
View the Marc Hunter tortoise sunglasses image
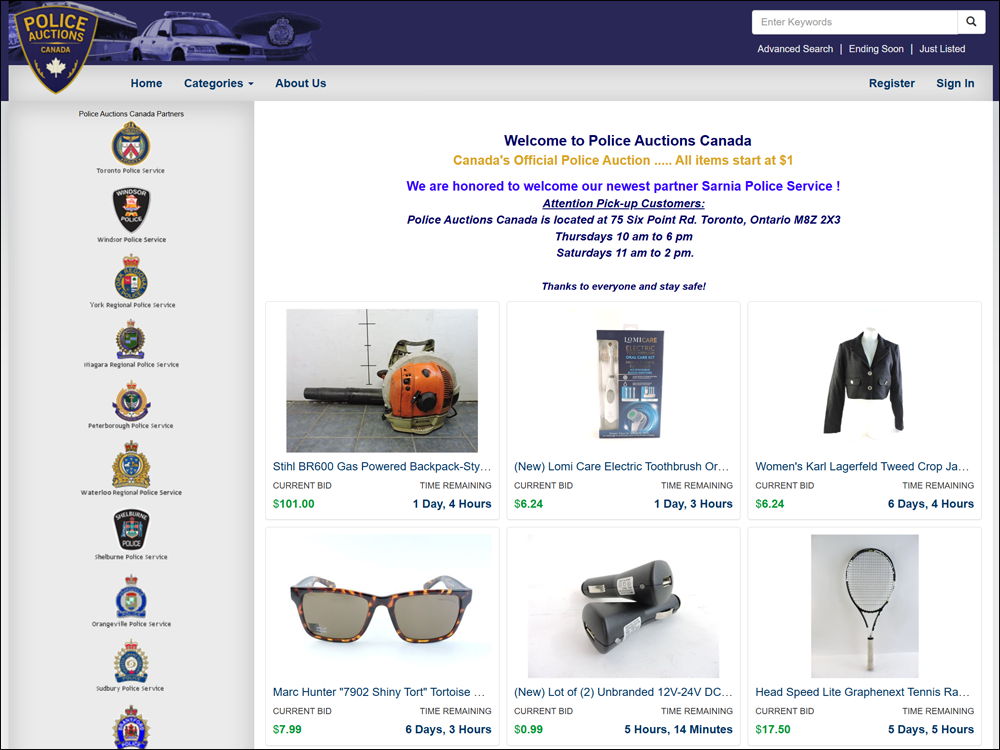click(382, 606)
